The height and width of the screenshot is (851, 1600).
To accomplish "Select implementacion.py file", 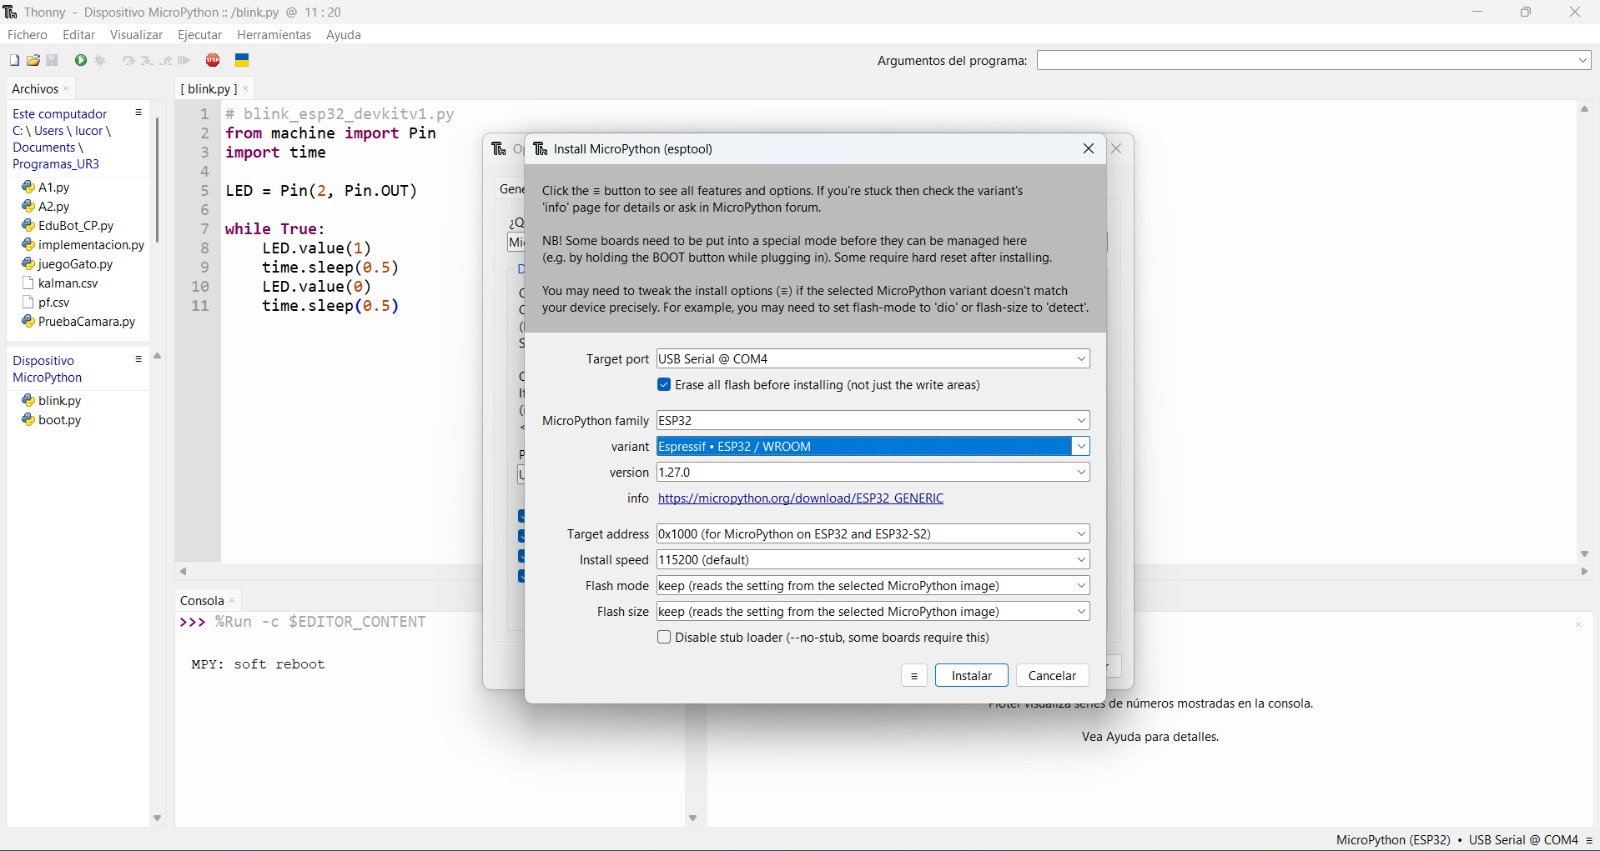I will coord(83,245).
